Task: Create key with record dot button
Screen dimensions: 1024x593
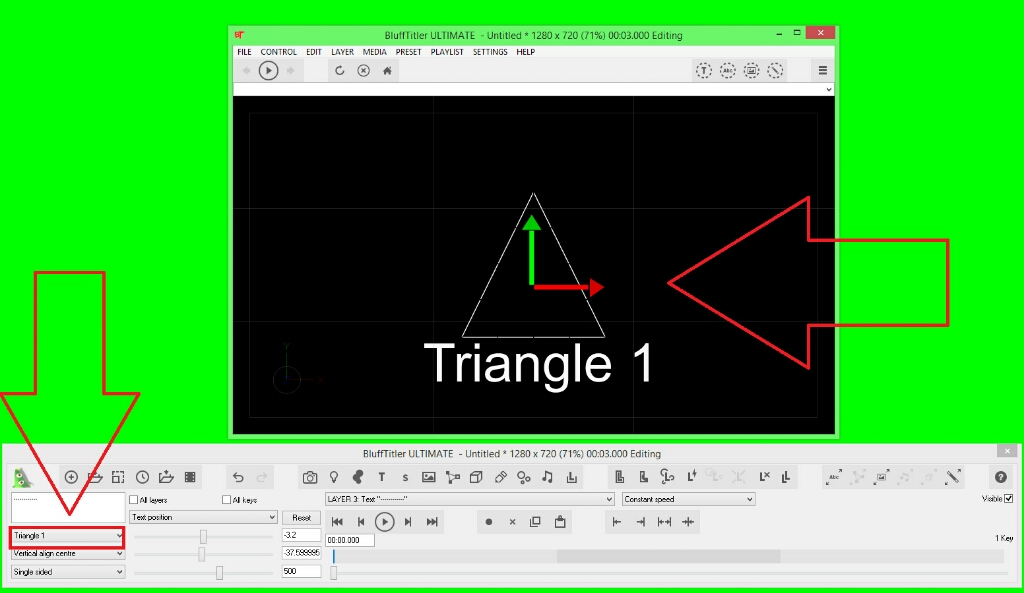Action: 488,522
